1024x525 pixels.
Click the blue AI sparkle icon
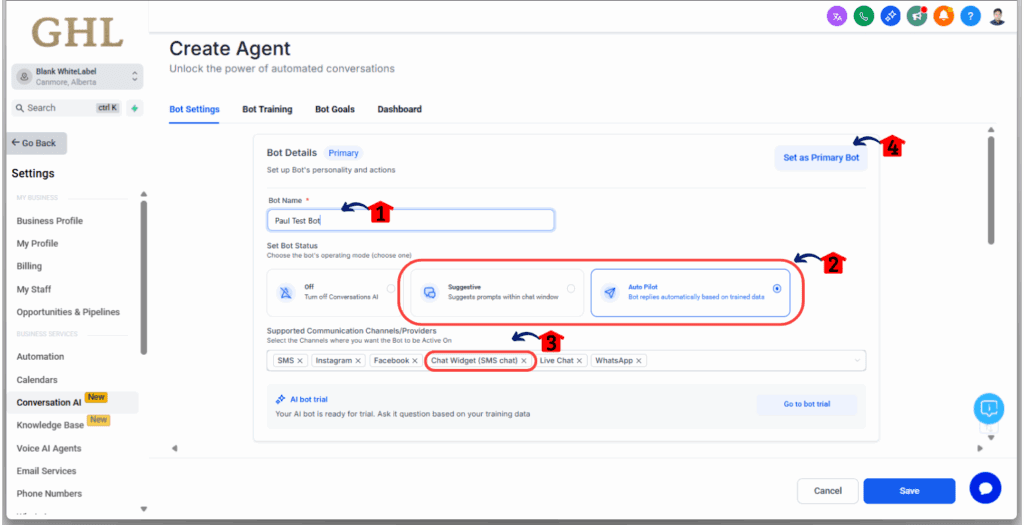(890, 17)
